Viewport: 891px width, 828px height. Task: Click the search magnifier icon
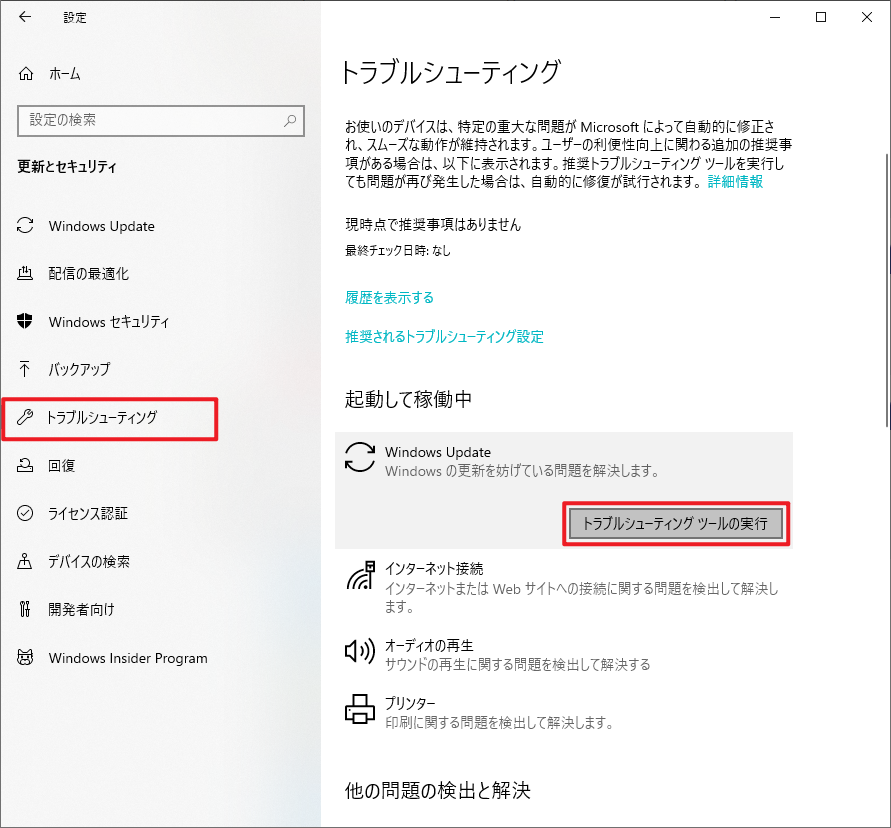tap(290, 120)
